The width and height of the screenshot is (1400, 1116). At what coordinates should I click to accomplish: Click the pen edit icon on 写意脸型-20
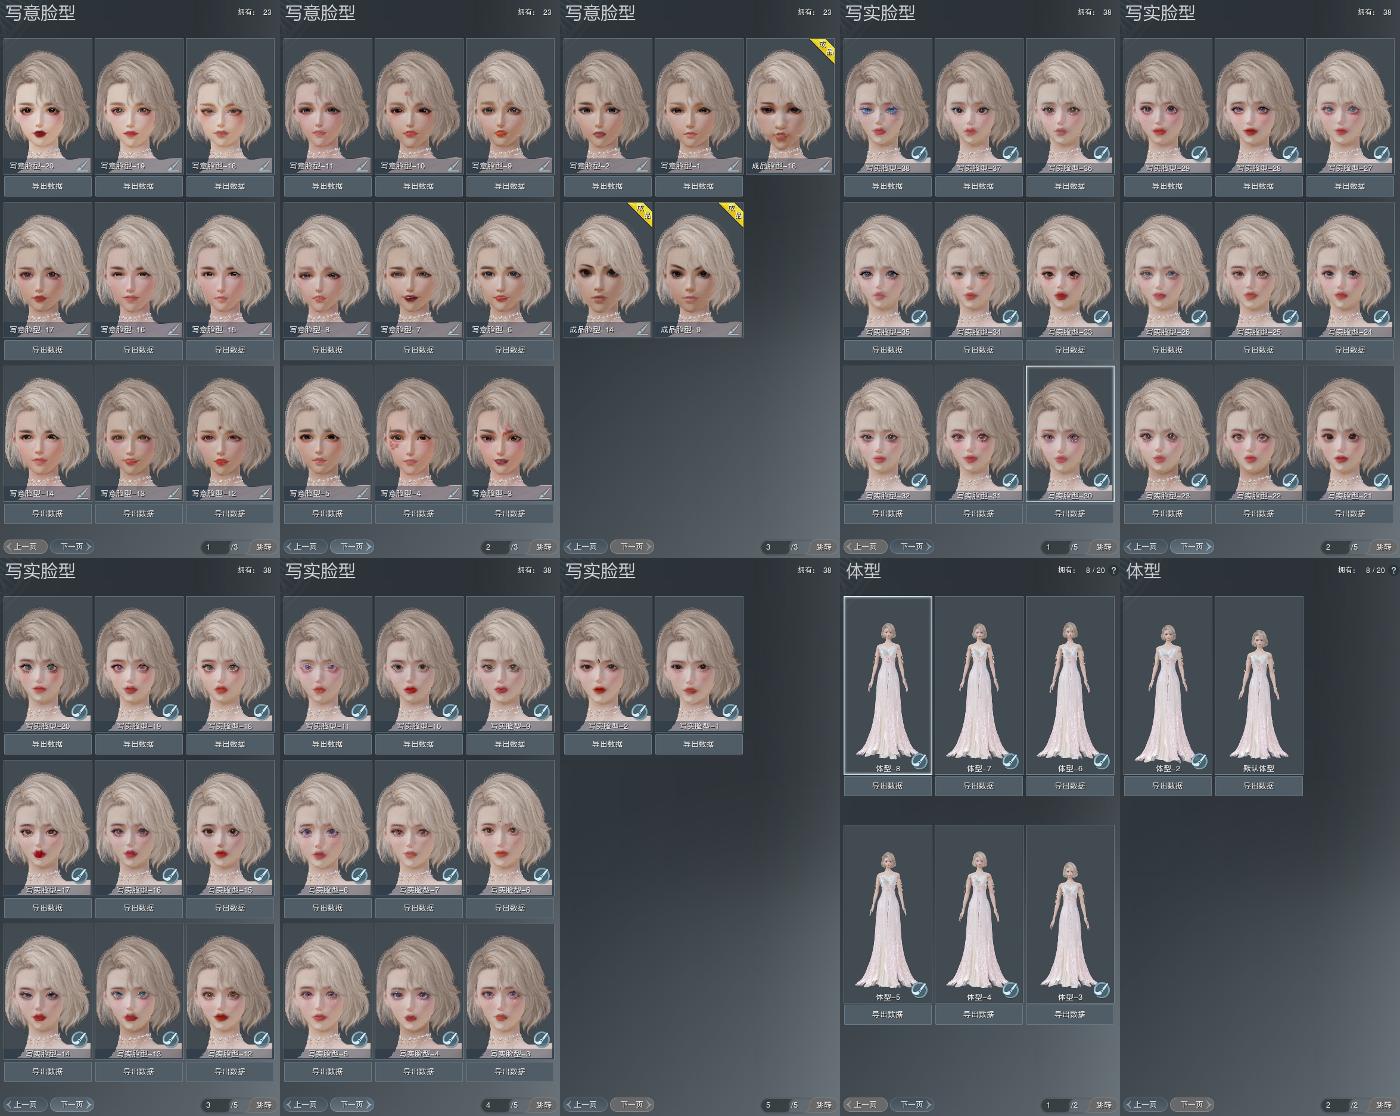point(81,165)
